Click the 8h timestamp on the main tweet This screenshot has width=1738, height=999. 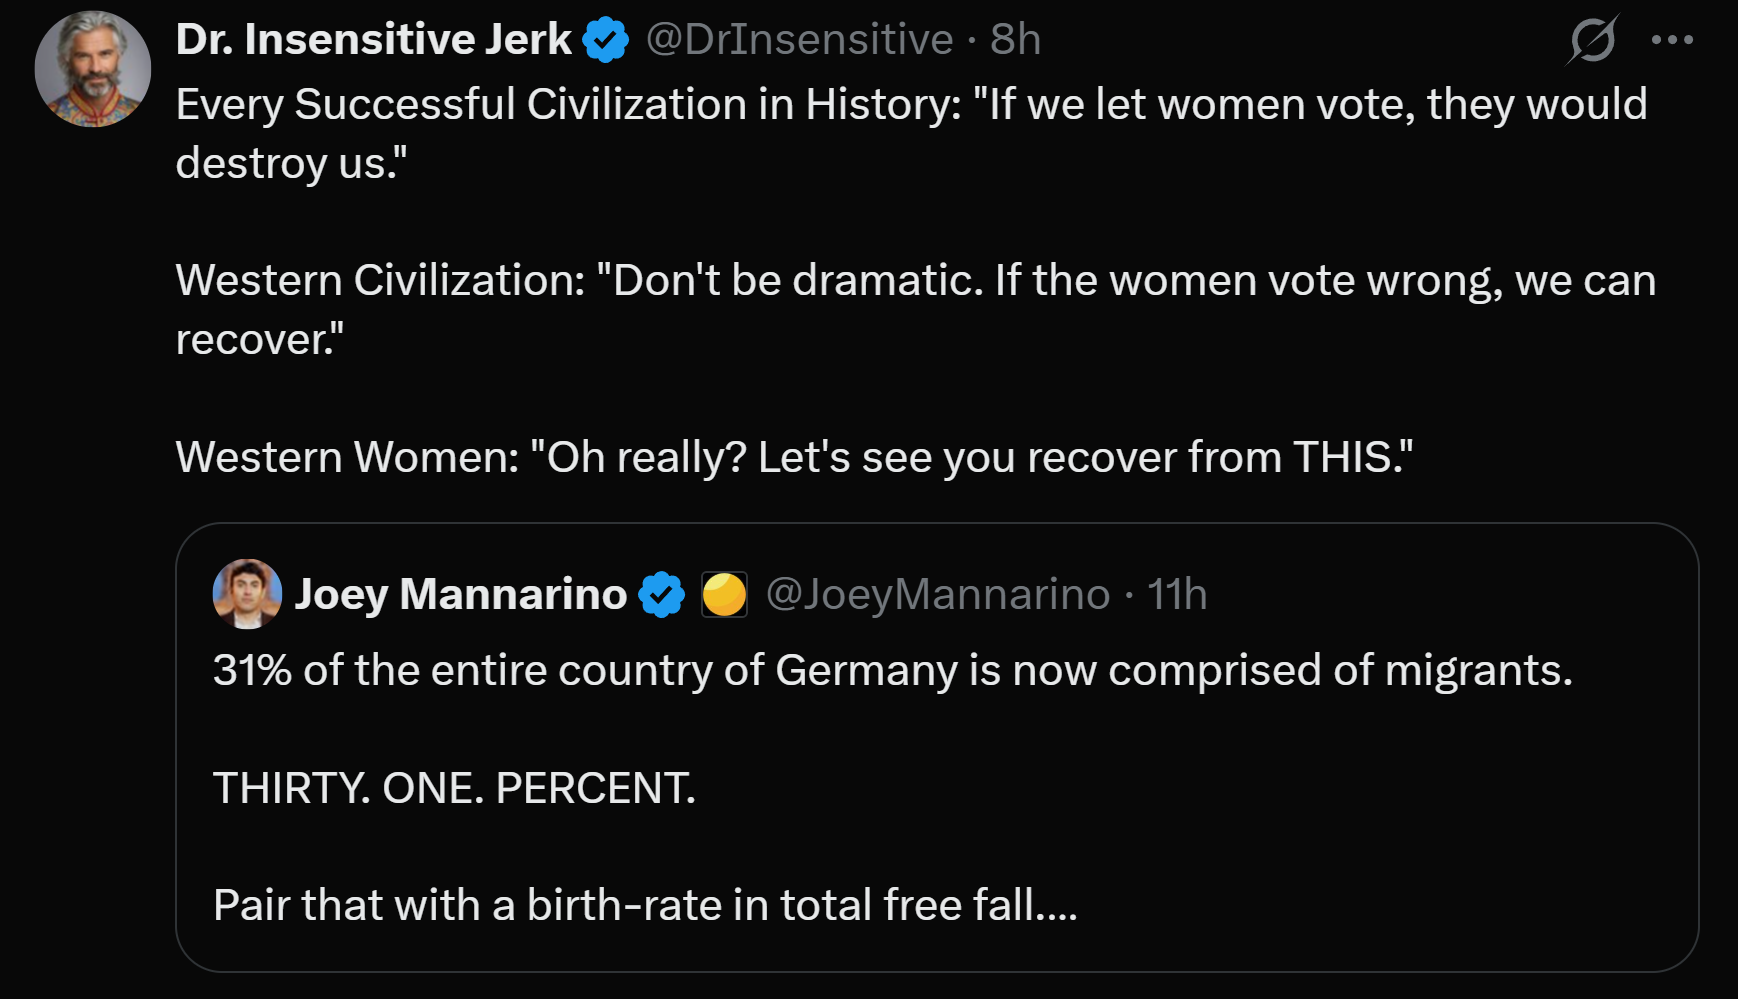[1015, 40]
